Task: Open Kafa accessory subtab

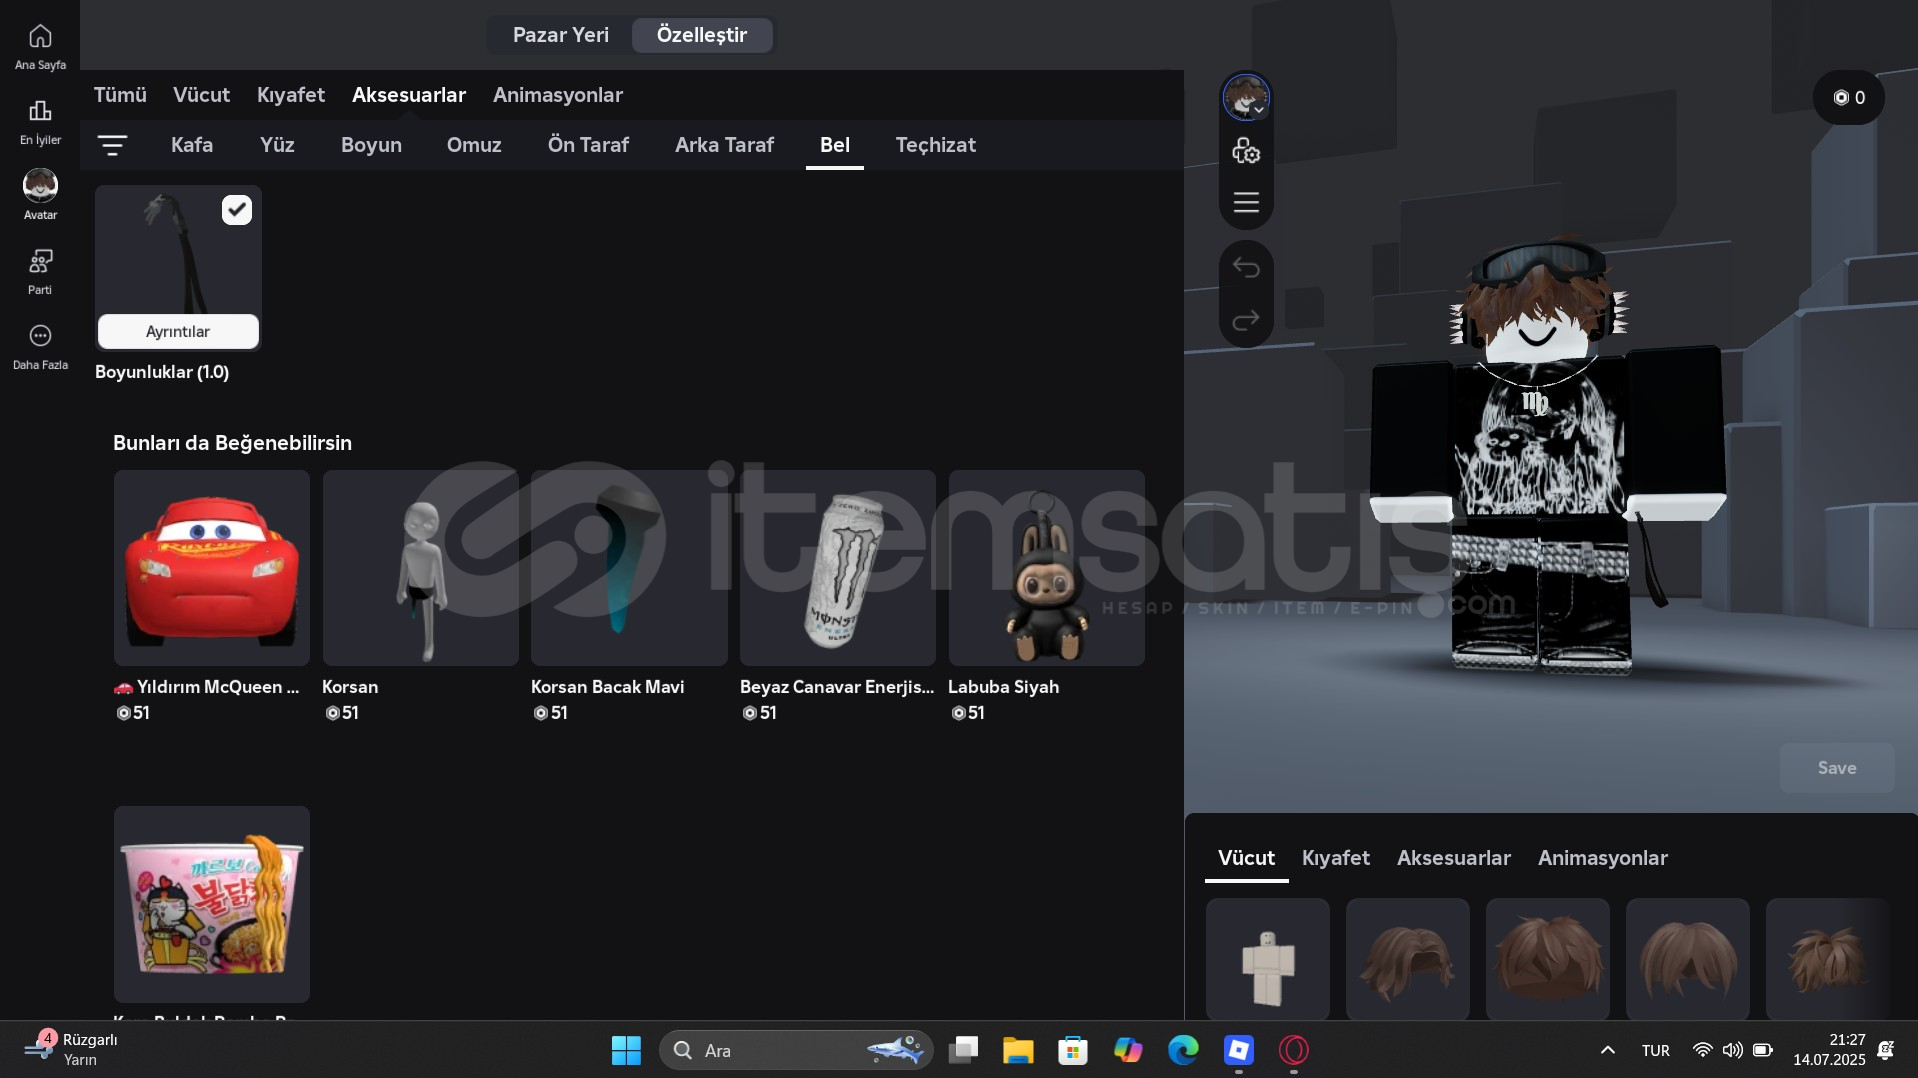Action: [192, 145]
